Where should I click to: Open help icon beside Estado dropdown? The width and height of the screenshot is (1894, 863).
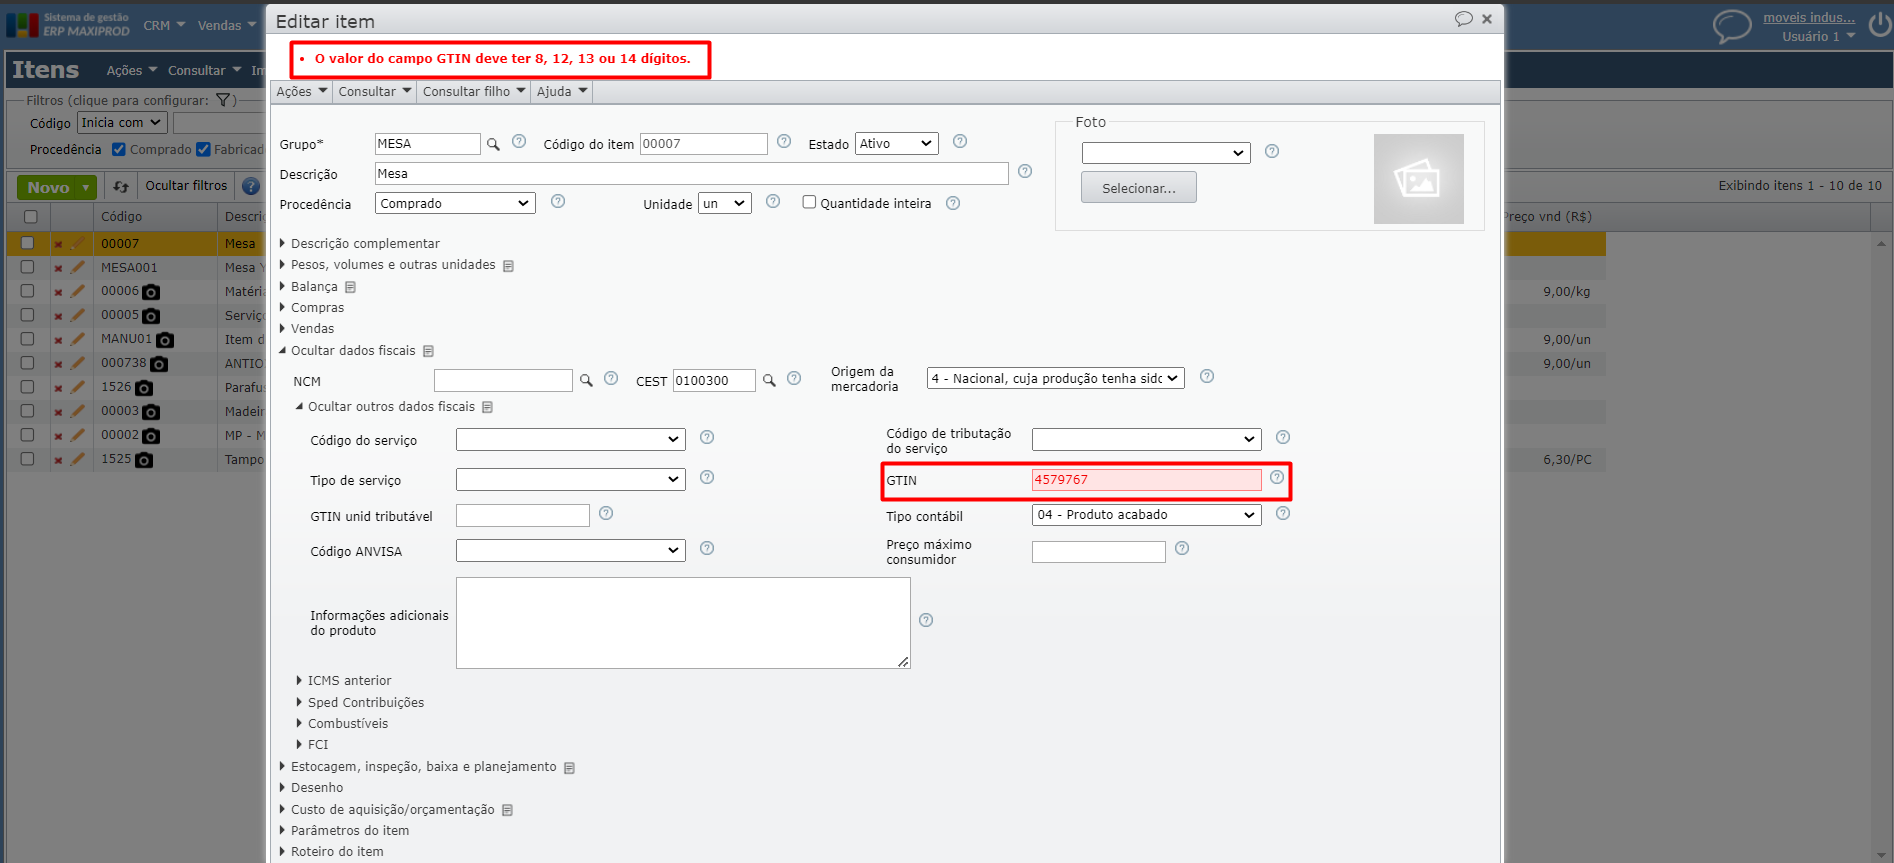pyautogui.click(x=960, y=142)
